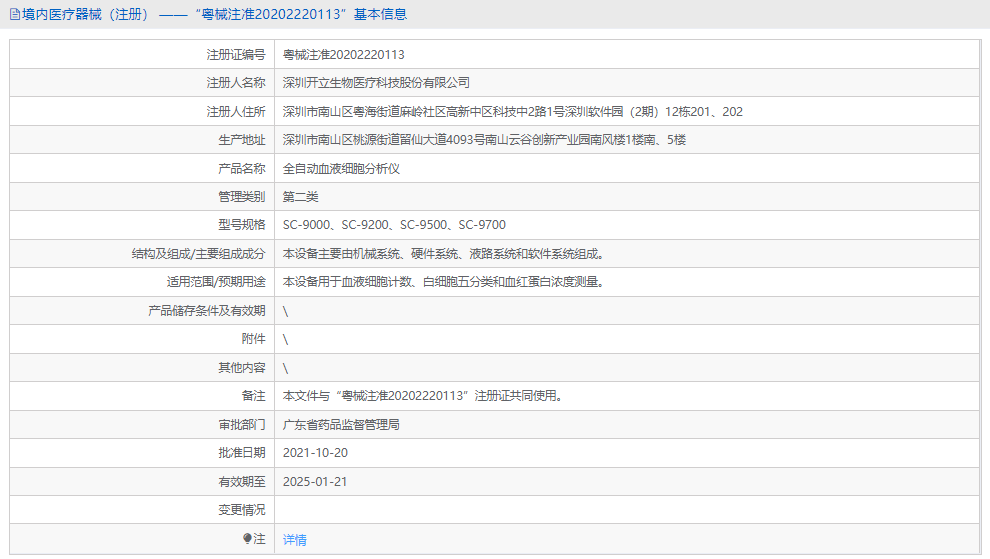Image resolution: width=990 pixels, height=559 pixels.
Task: Click the 适用范围/预期用途 label
Action: tap(216, 282)
